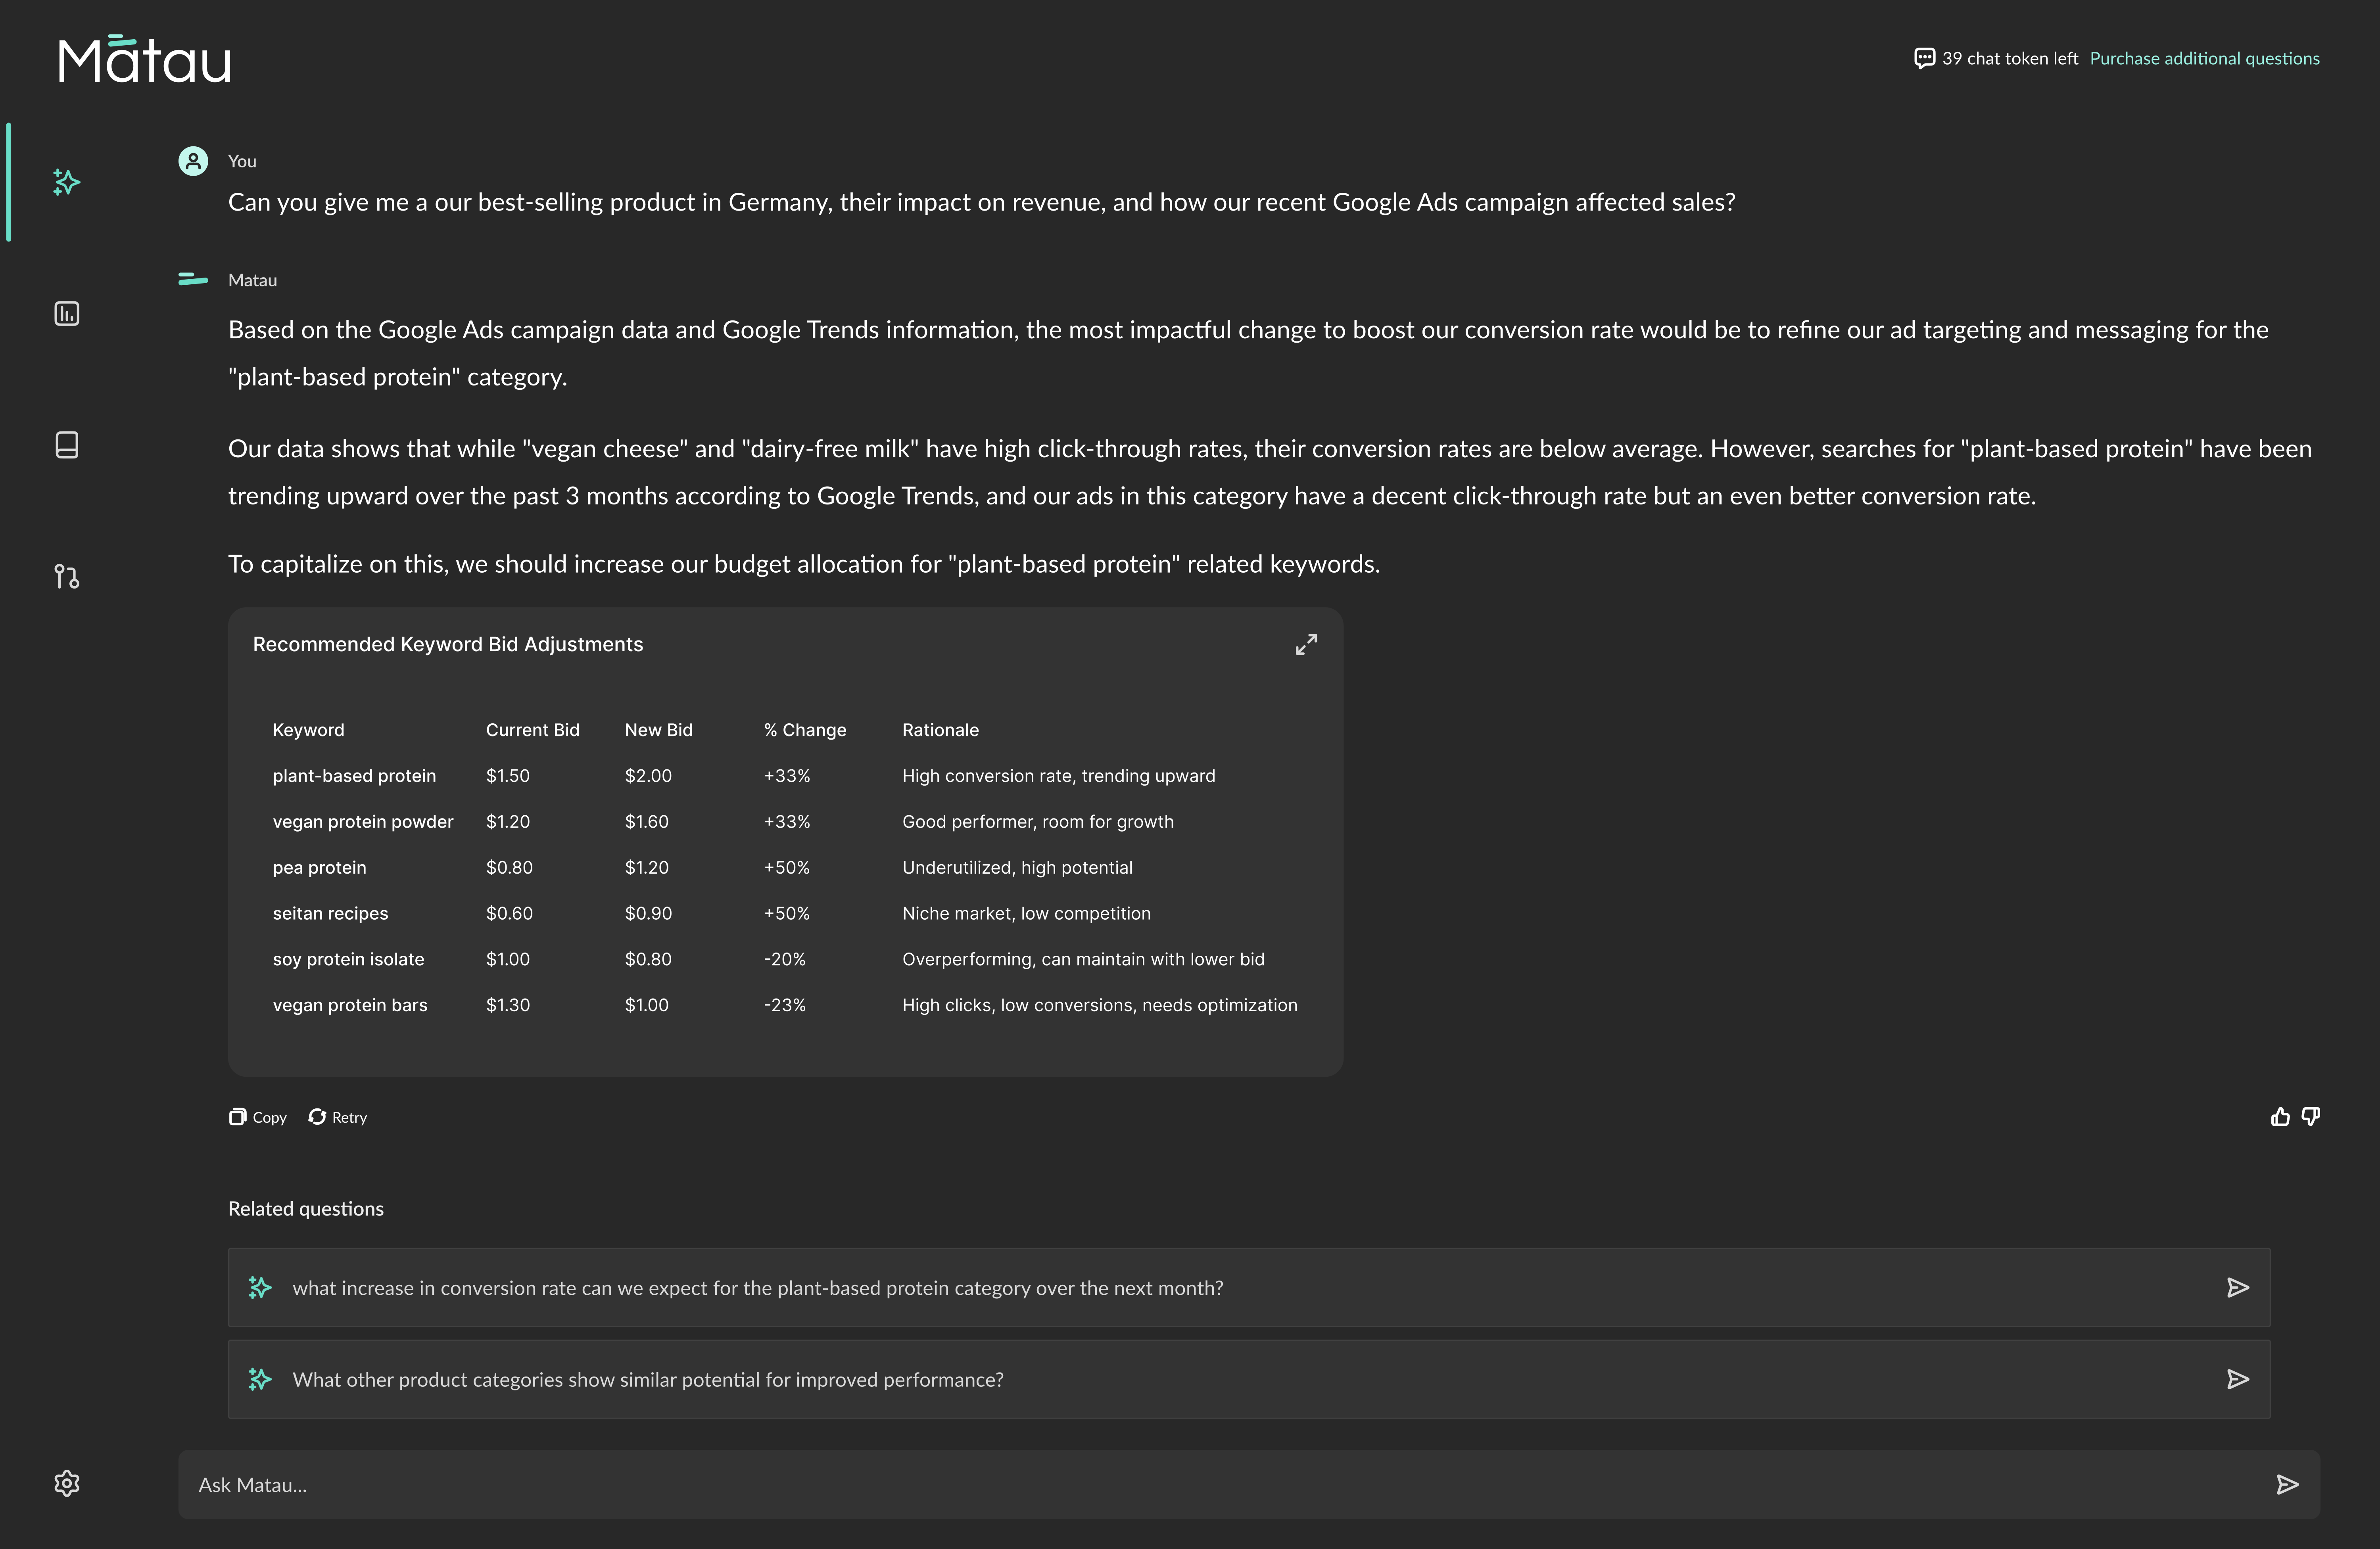Viewport: 2380px width, 1549px height.
Task: Open the AI chat sparkle sidebar icon
Action: click(66, 182)
